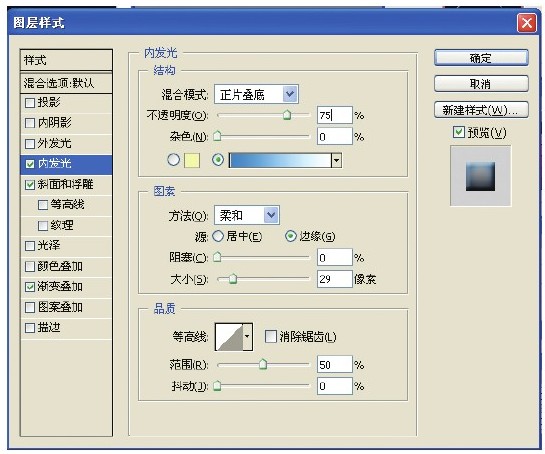The width and height of the screenshot is (545, 454).
Task: Select the 居中 source radio button
Action: point(218,236)
